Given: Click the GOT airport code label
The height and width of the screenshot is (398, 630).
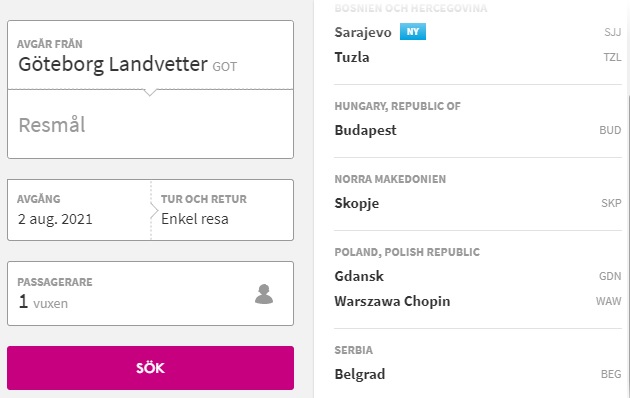Looking at the screenshot, I should [225, 67].
